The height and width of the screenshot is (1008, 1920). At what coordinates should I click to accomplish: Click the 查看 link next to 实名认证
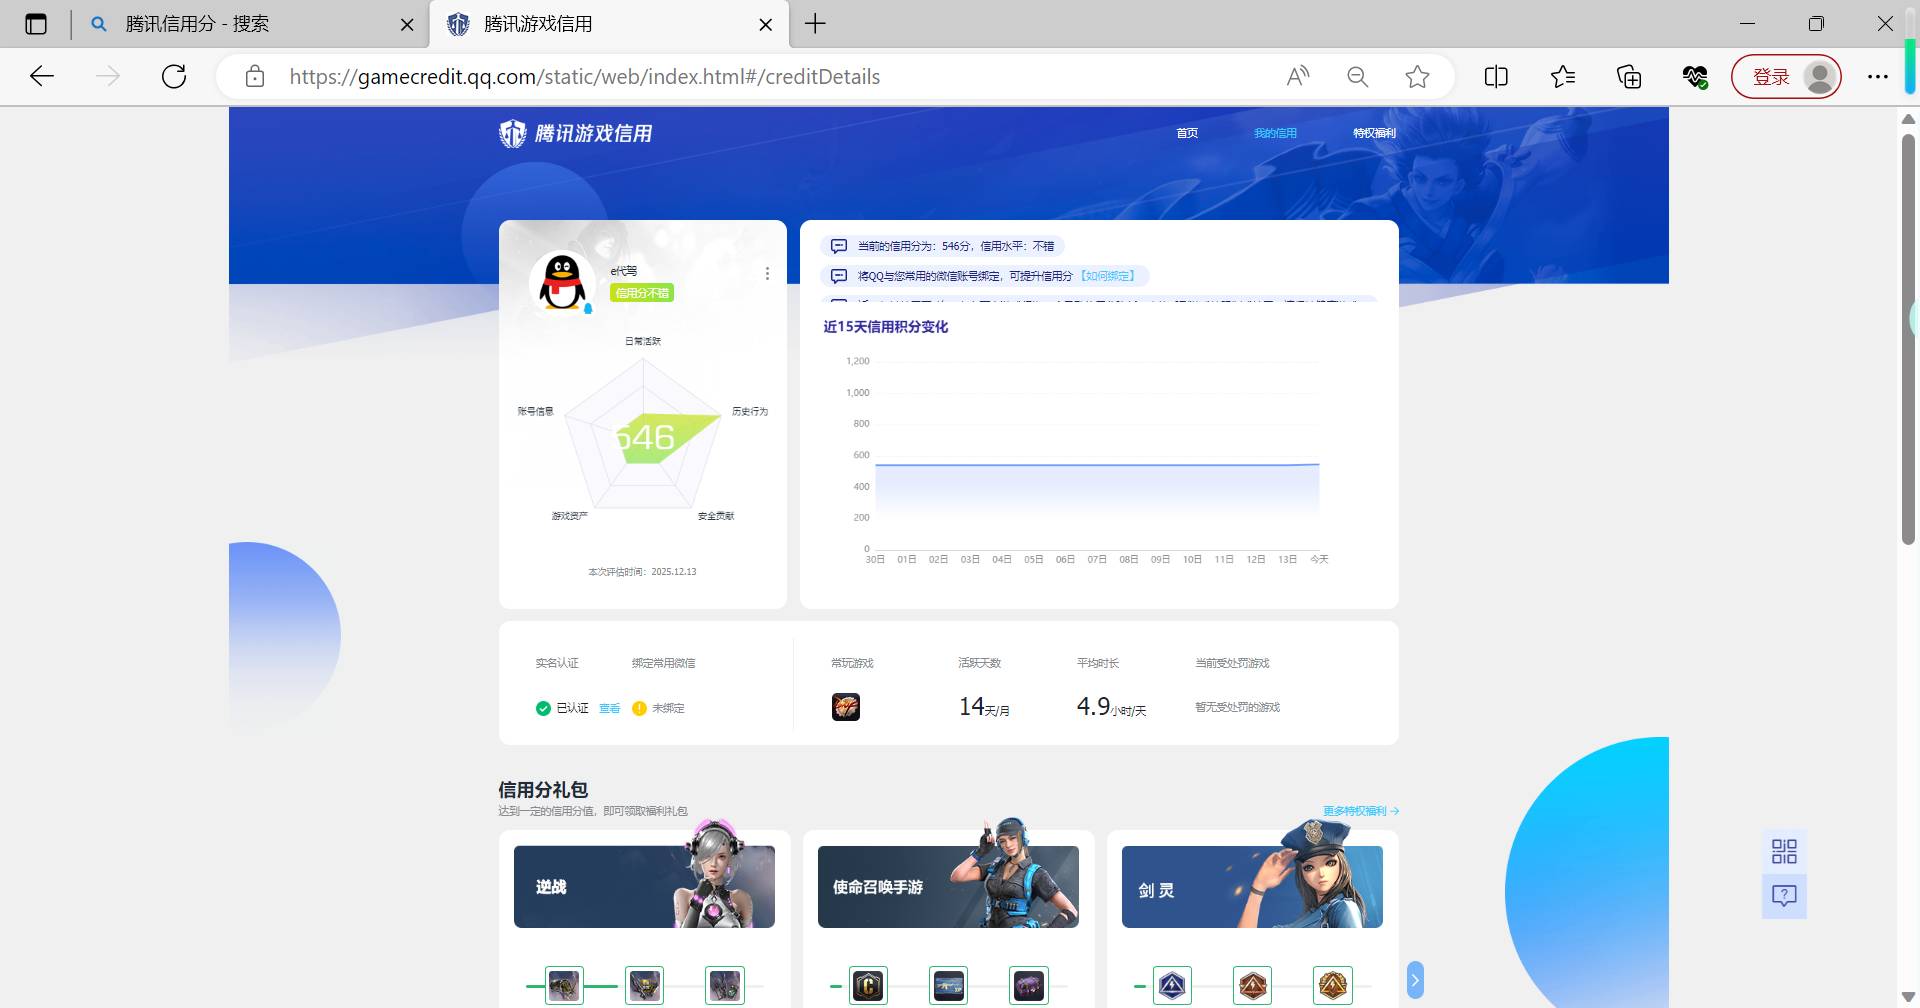pyautogui.click(x=609, y=708)
